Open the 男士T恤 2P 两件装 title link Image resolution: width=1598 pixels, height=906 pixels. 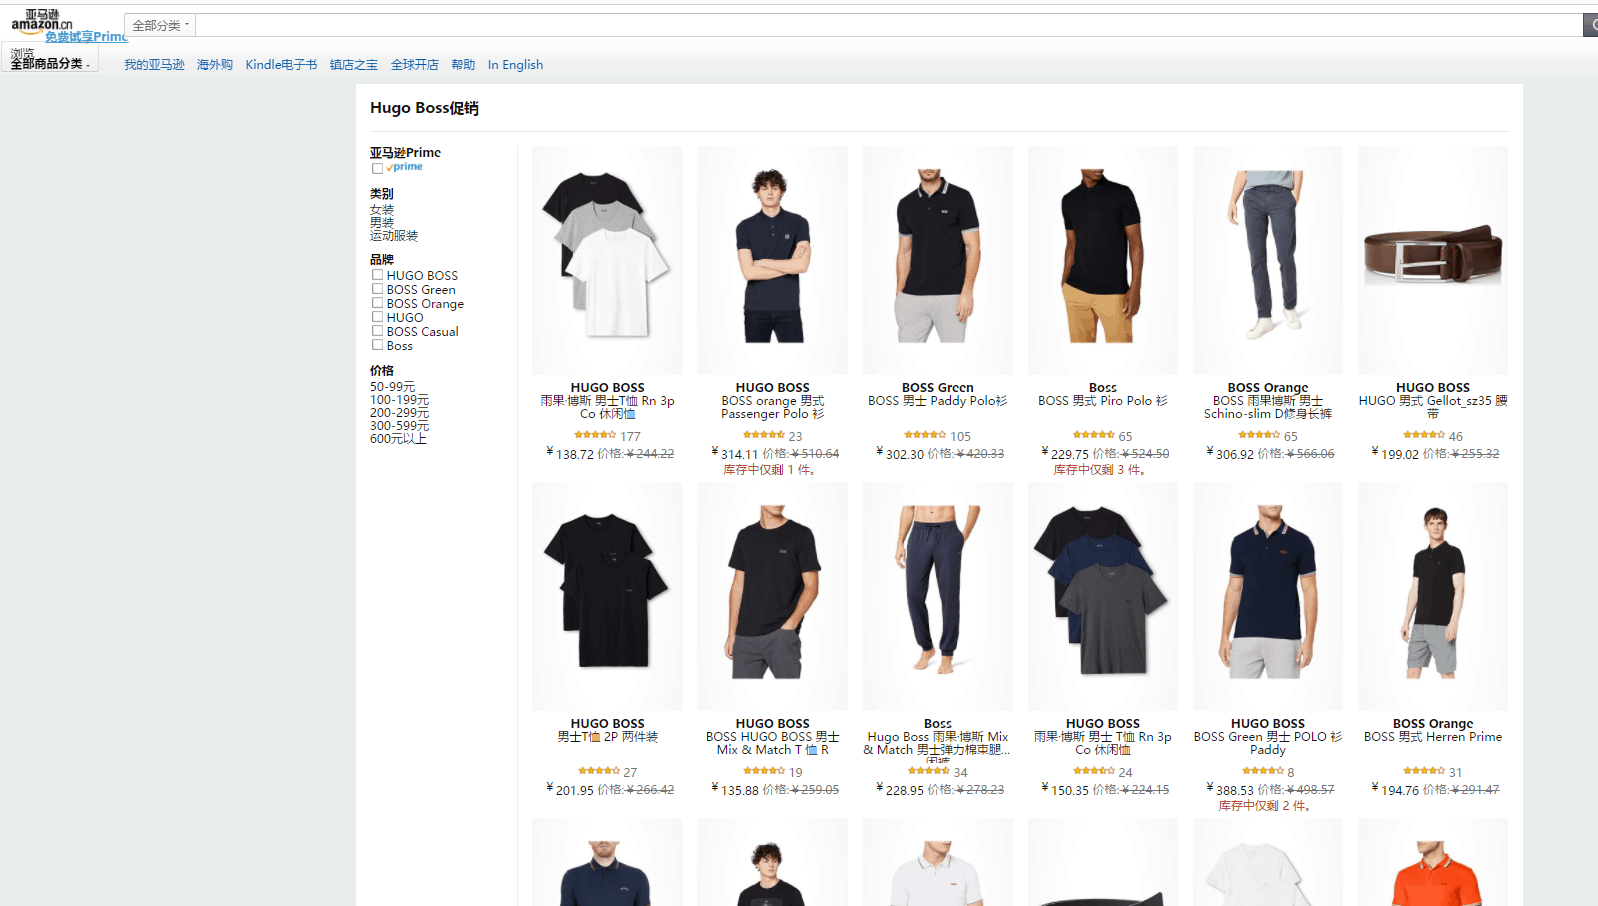tap(607, 737)
